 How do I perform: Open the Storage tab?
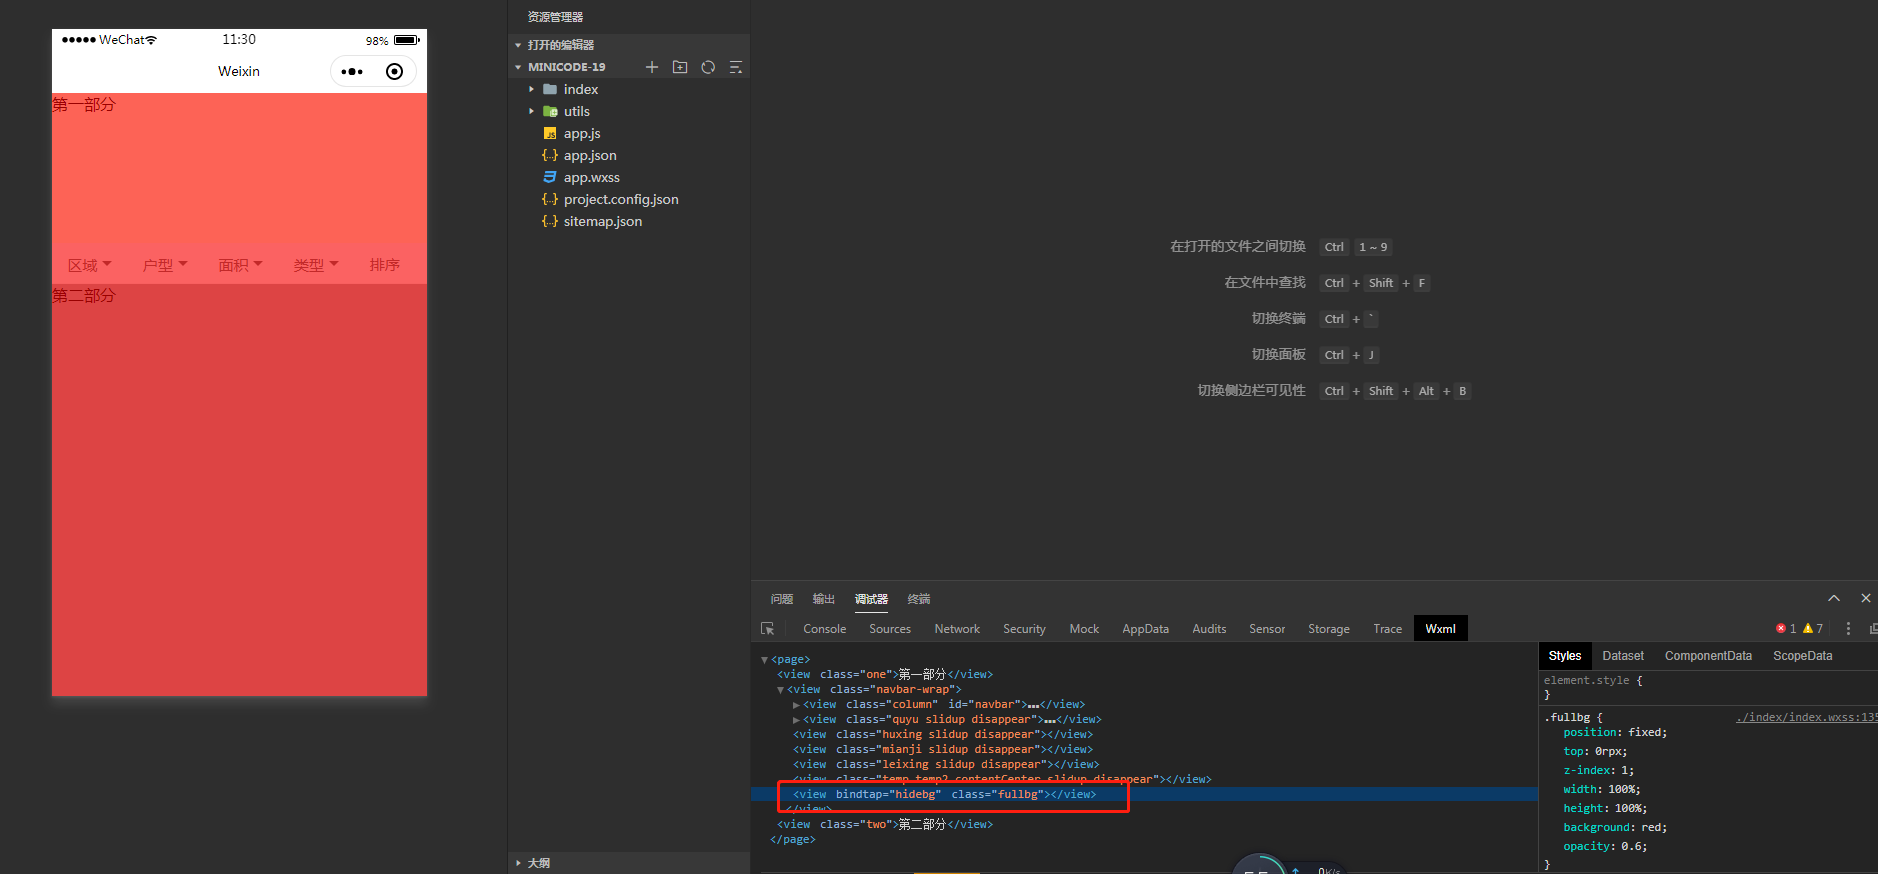point(1329,629)
